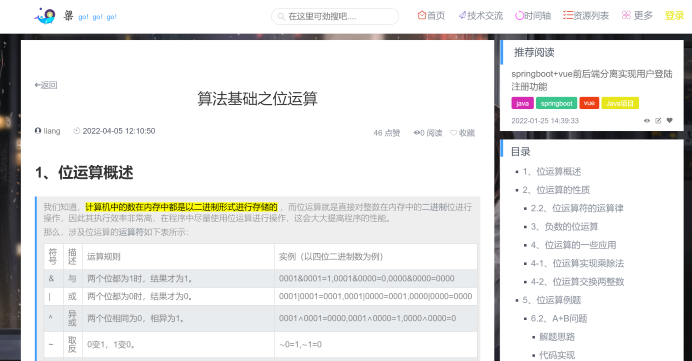Image resolution: width=692 pixels, height=361 pixels.
Task: Jump to 6.2、A+B问题 section
Action: click(559, 319)
